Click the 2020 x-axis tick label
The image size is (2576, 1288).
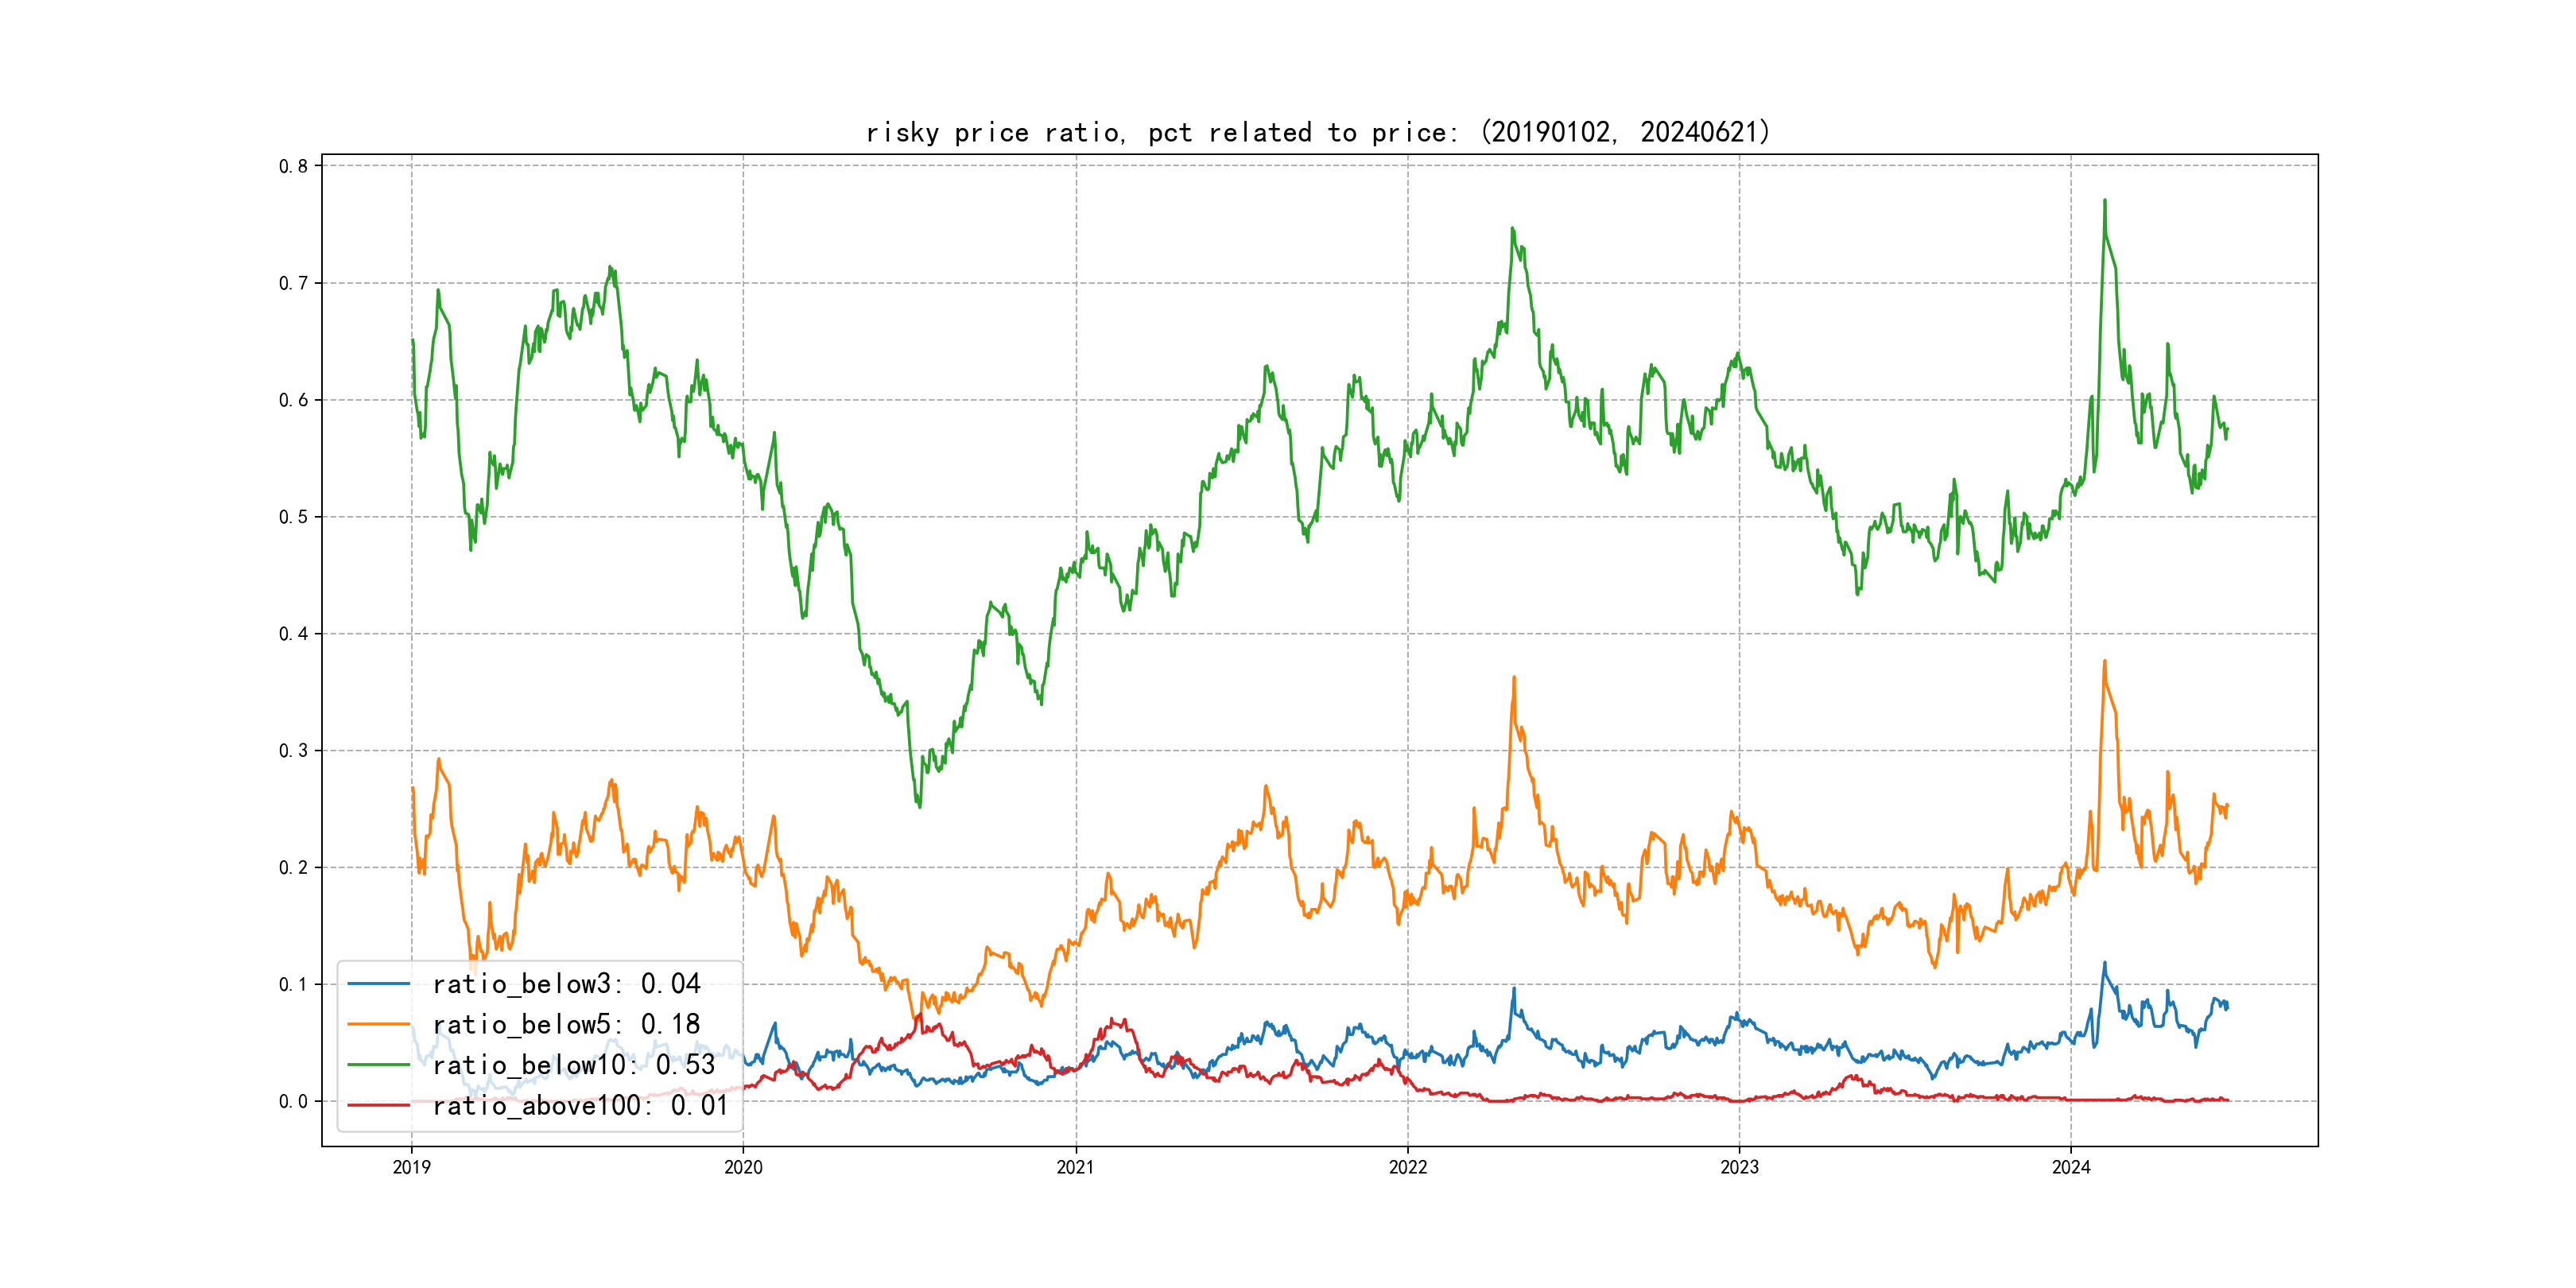743,1167
